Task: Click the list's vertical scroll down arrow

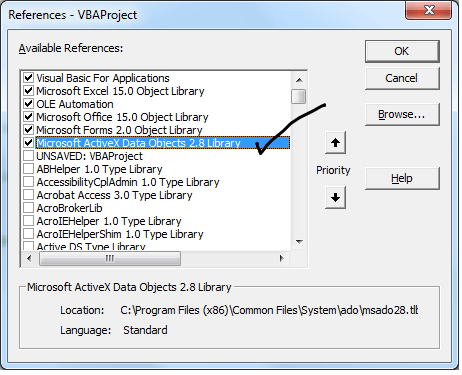Action: [299, 242]
